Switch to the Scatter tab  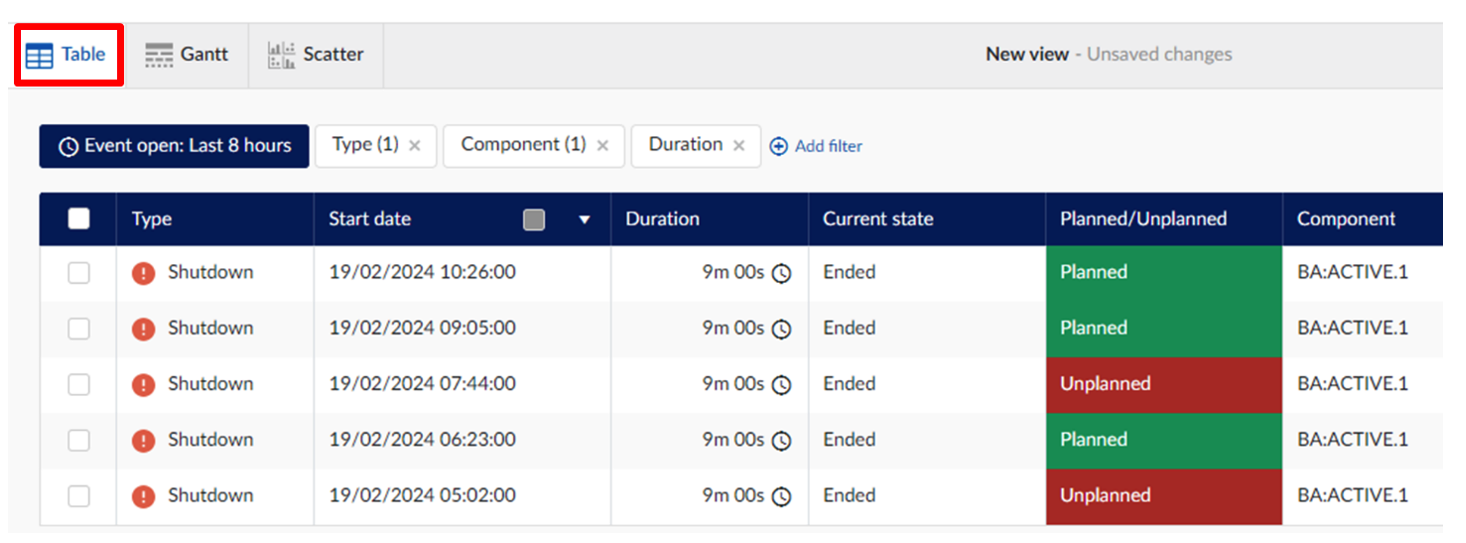(316, 55)
